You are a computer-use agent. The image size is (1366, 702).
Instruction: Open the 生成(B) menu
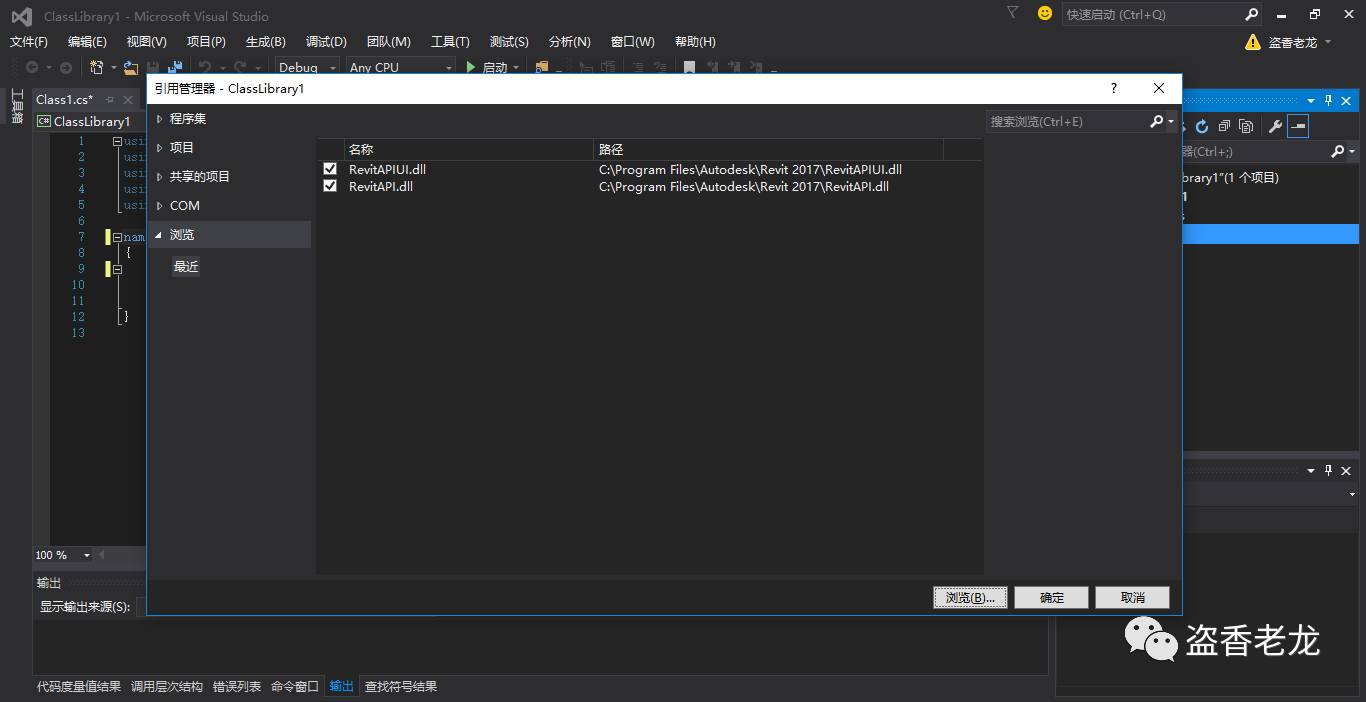pyautogui.click(x=266, y=42)
